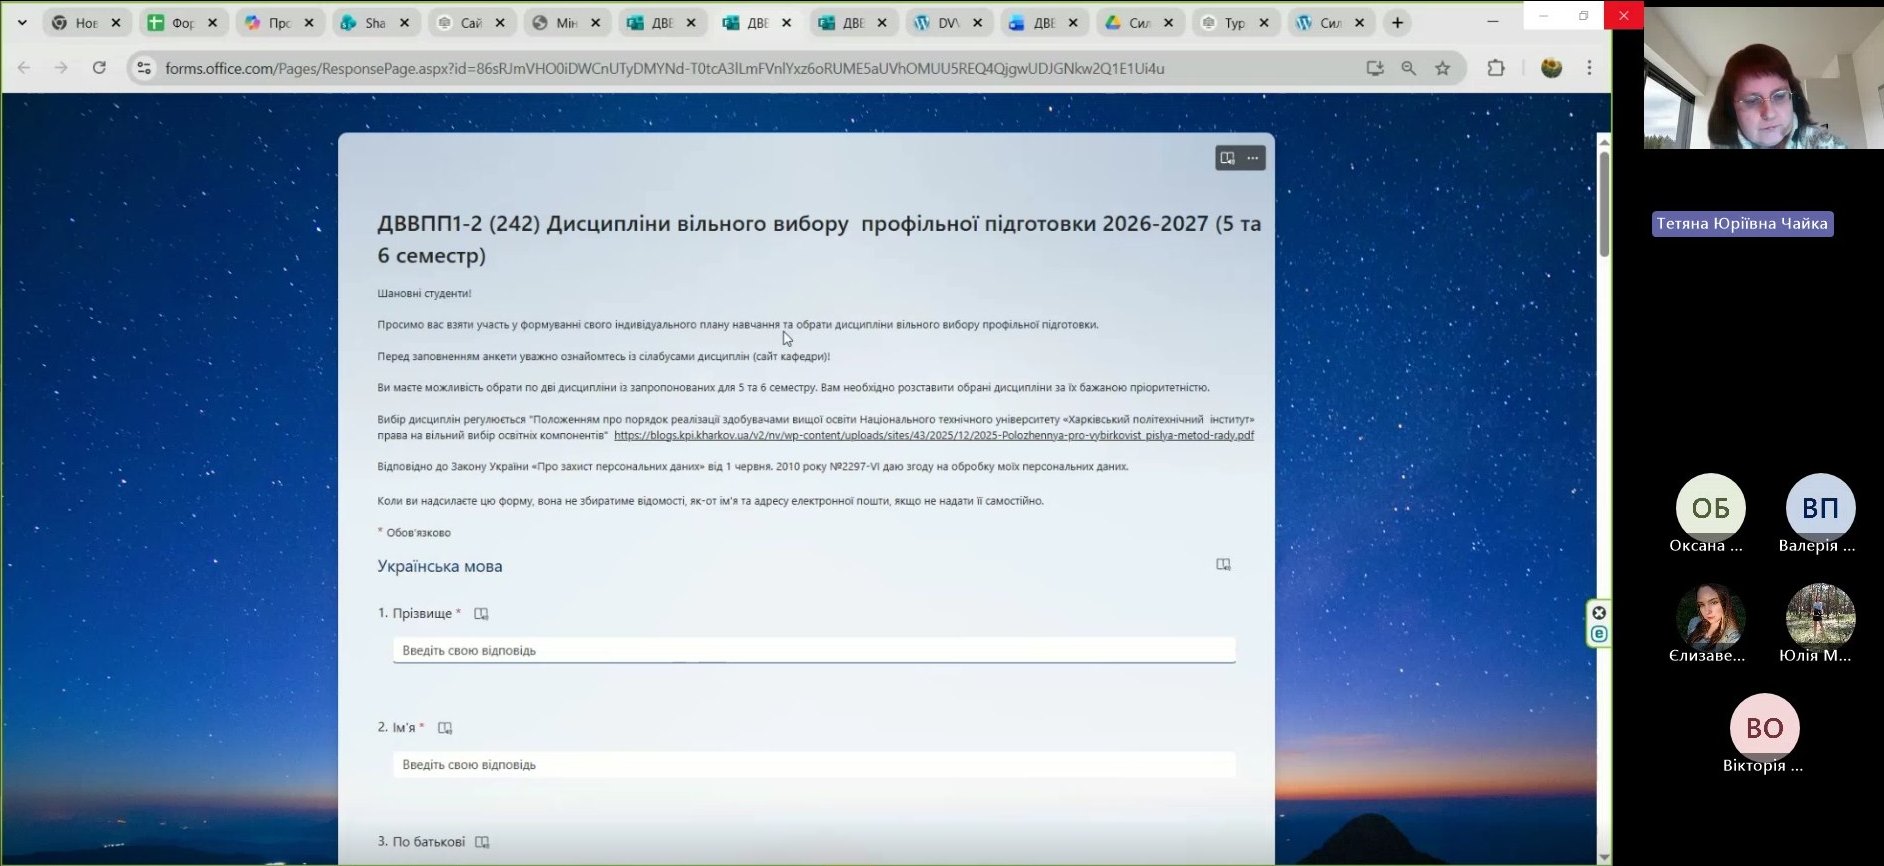The width and height of the screenshot is (1884, 866).
Task: Open the Chrome three-dot menu
Action: (1589, 68)
